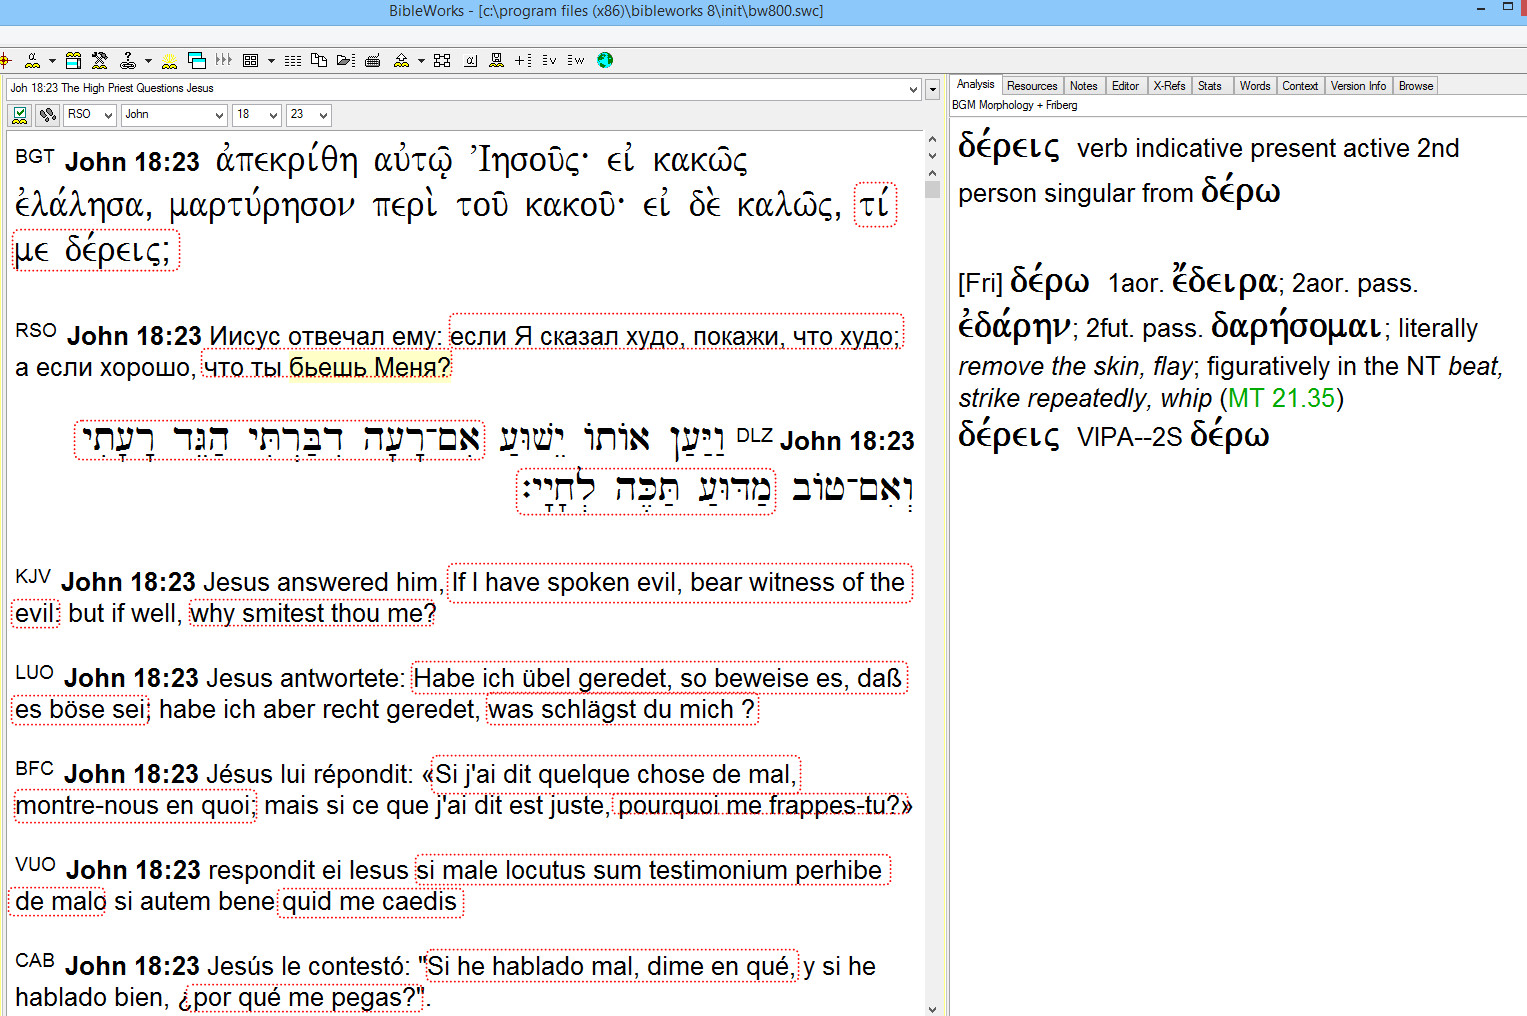
Task: Click the Greek word δέρεις; in BGT verse
Action: pos(118,250)
